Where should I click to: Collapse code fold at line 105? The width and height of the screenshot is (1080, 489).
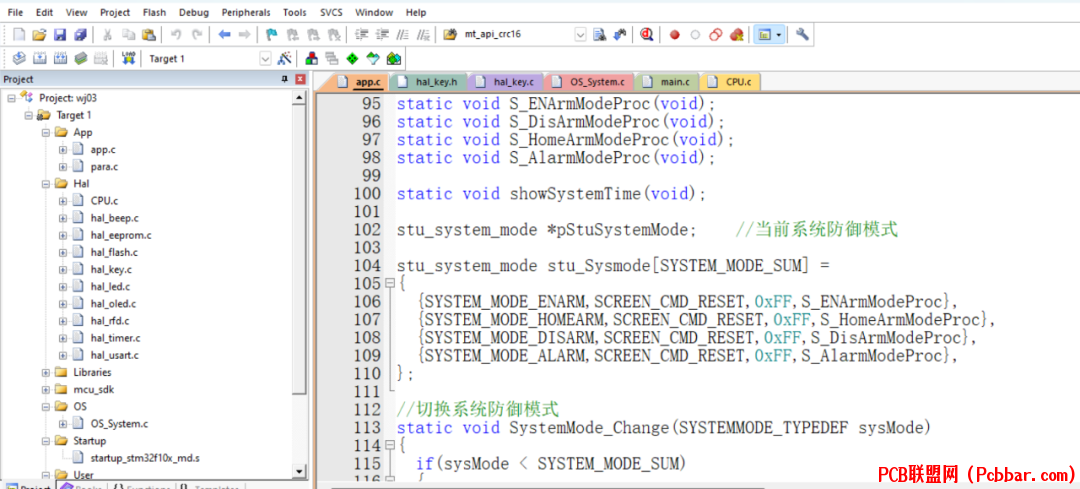(390, 283)
